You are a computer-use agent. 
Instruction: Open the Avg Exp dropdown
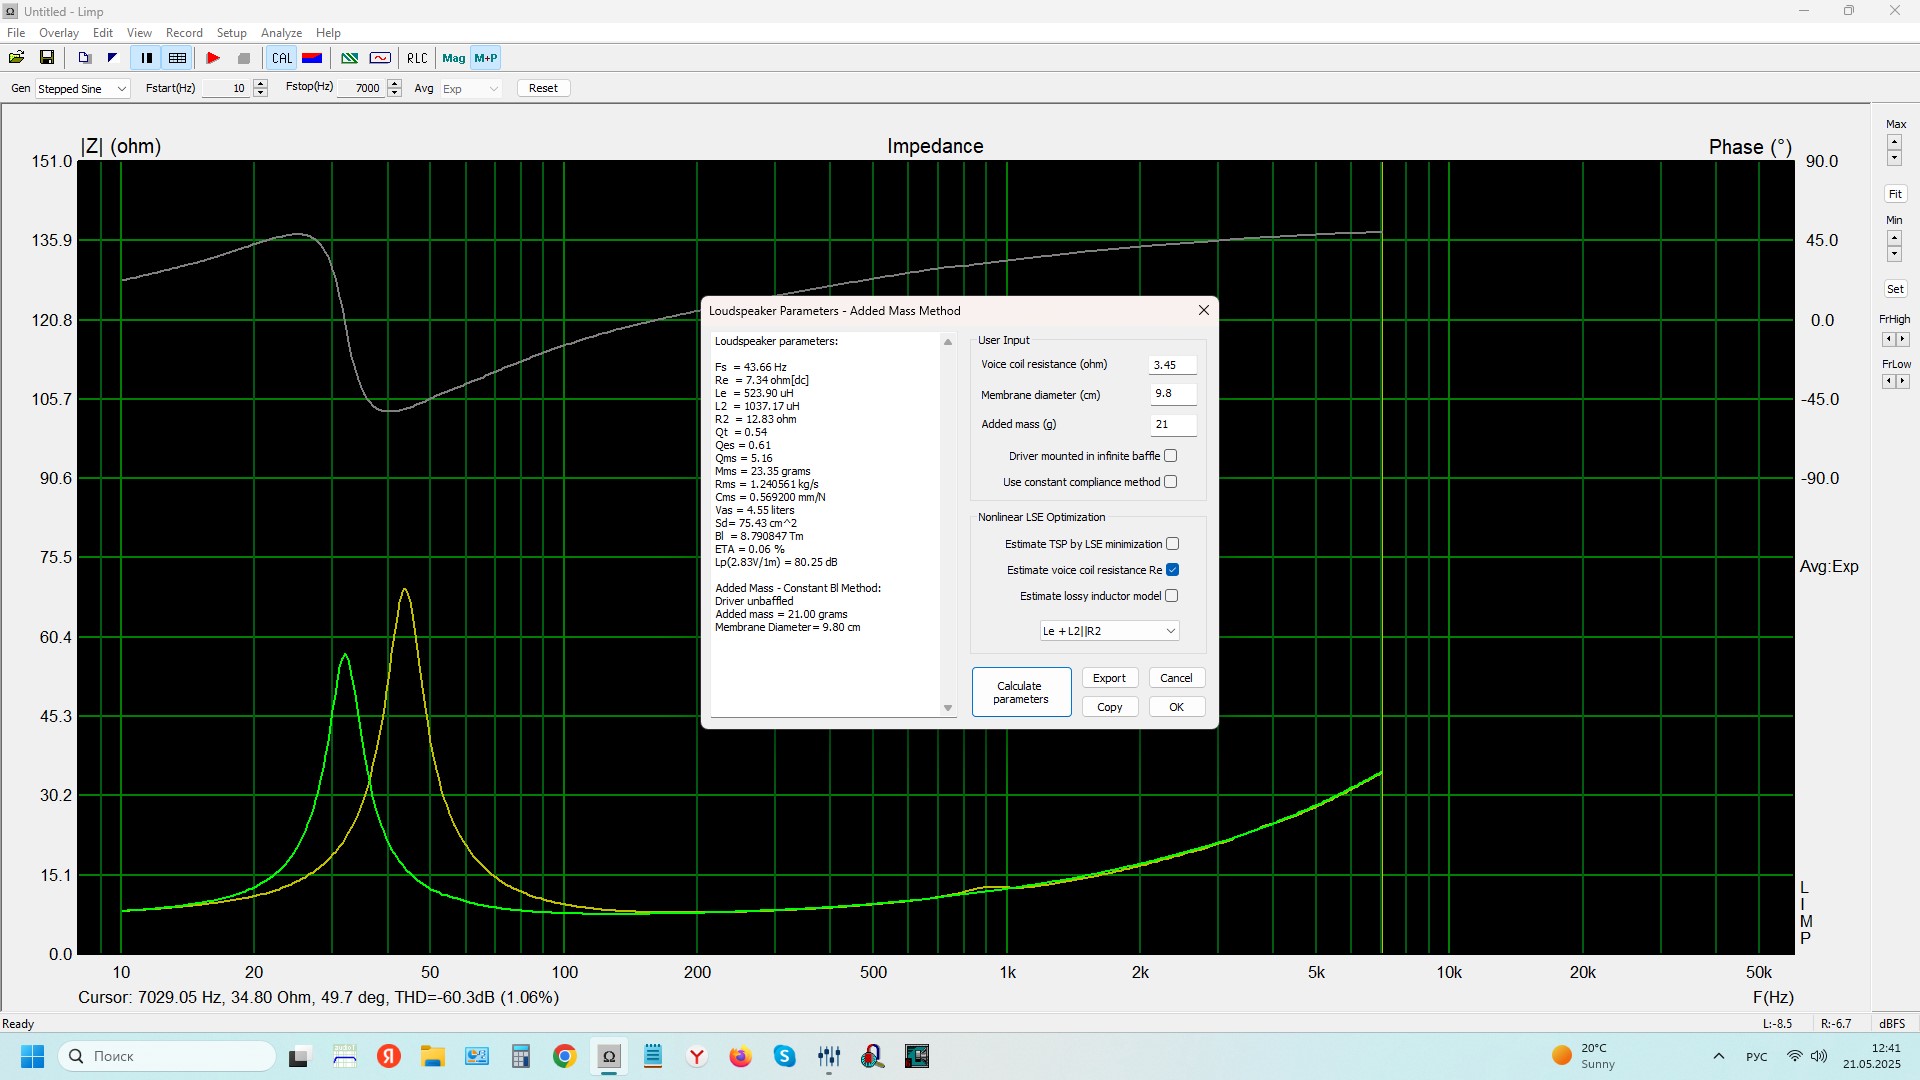(470, 89)
